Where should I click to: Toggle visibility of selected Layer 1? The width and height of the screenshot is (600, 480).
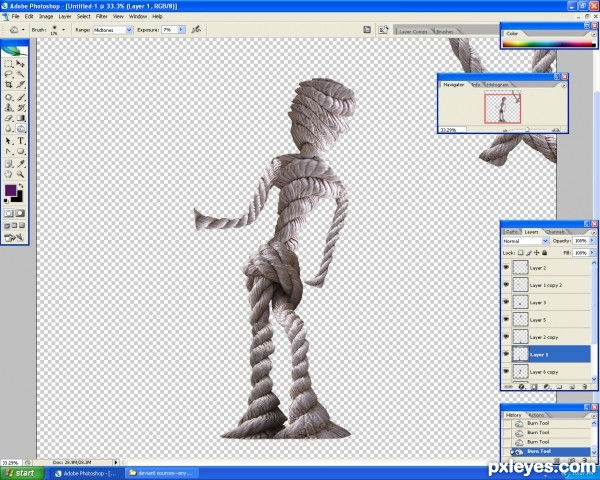506,354
